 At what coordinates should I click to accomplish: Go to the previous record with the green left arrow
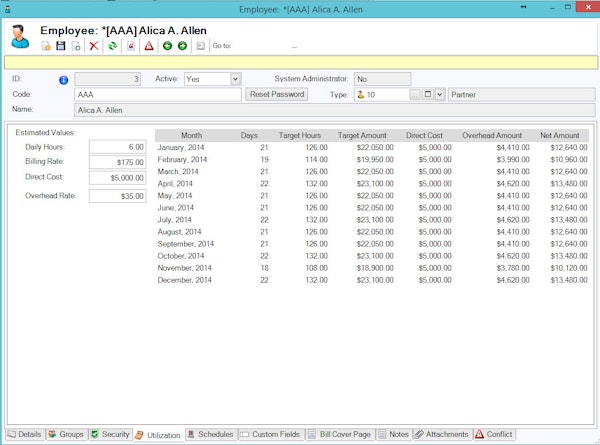point(167,46)
